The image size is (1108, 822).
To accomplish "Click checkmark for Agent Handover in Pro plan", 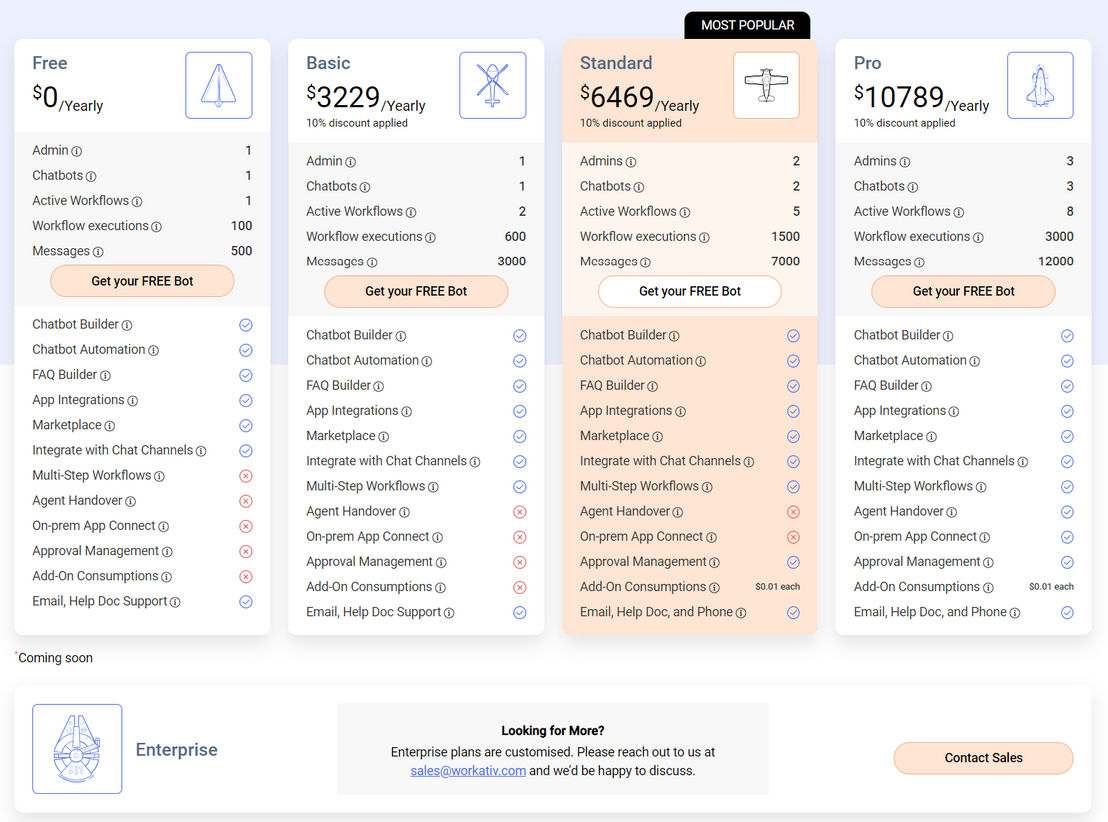I will (x=1067, y=512).
